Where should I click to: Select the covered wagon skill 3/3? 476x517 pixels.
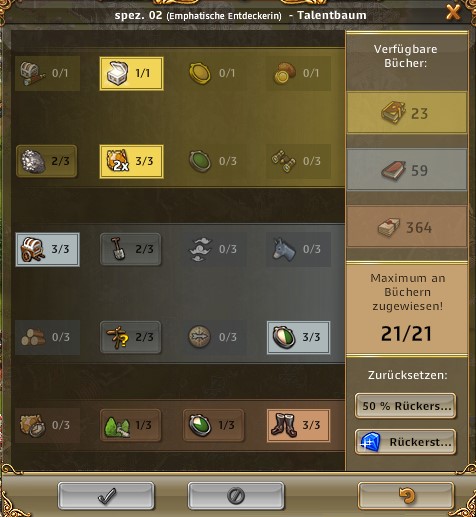point(47,249)
